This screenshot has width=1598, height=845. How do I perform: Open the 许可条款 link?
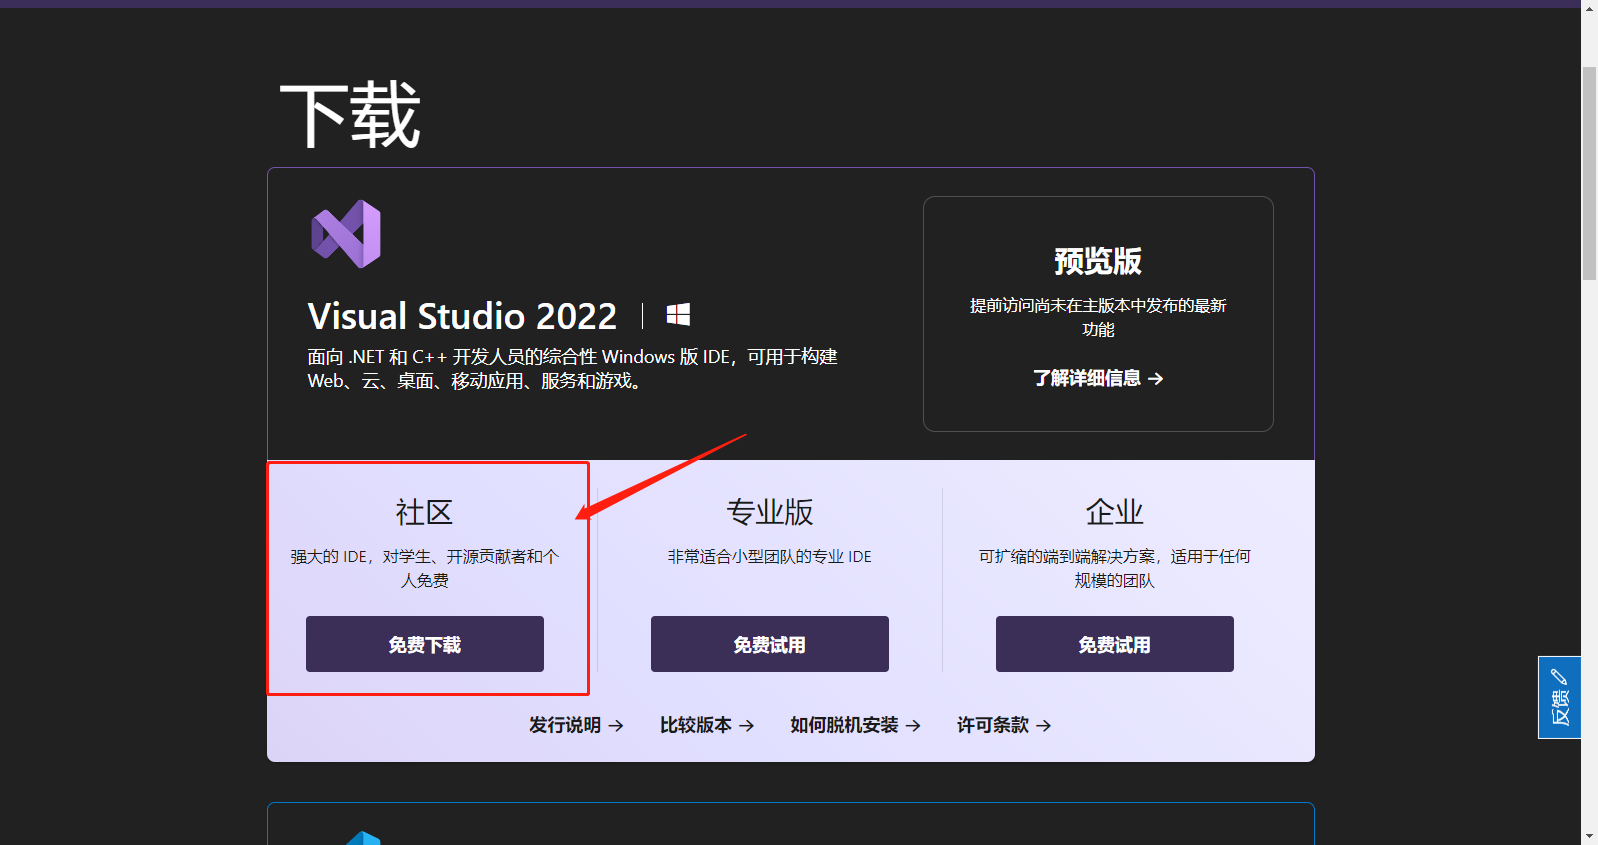(1004, 725)
